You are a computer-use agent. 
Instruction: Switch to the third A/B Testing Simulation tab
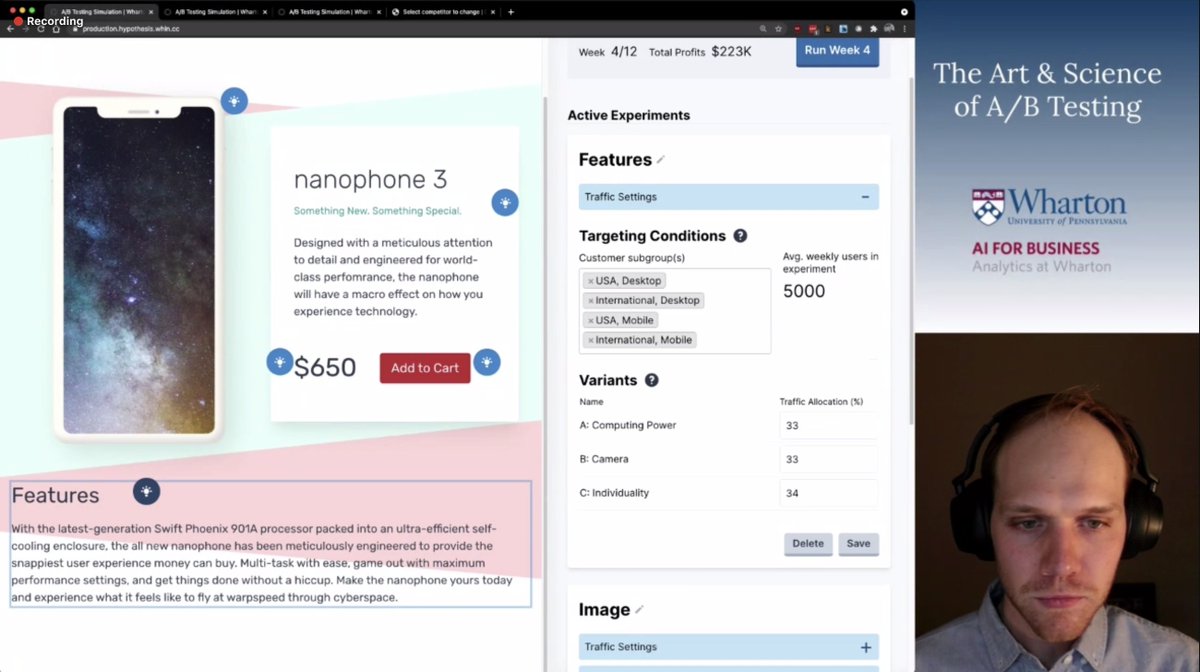[330, 12]
